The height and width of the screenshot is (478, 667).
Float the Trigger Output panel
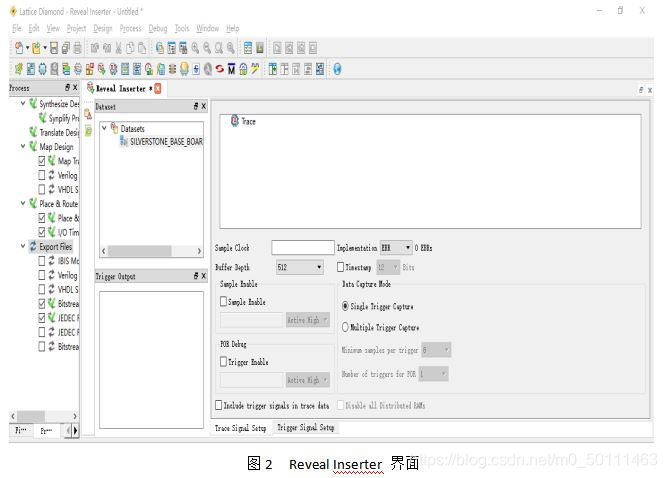(196, 276)
